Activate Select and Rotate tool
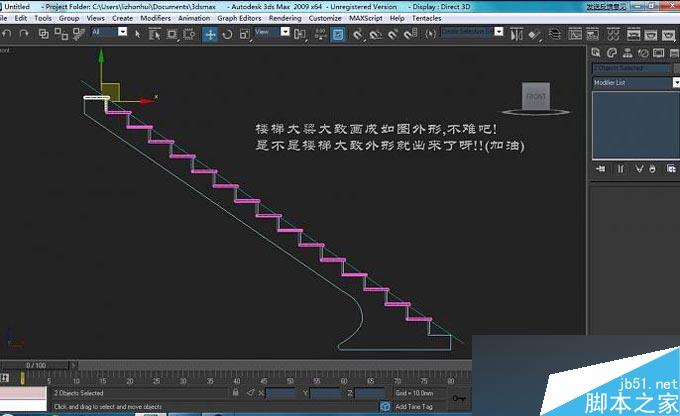The image size is (680, 416). pyautogui.click(x=227, y=34)
